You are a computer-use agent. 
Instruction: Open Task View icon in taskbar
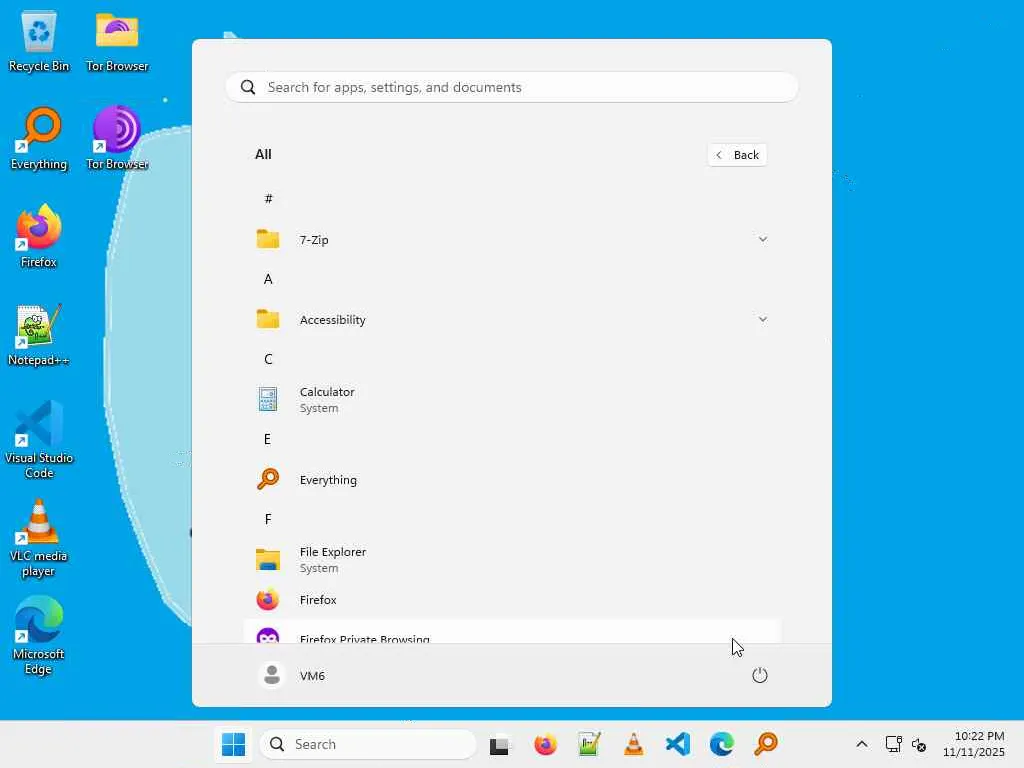click(x=500, y=744)
